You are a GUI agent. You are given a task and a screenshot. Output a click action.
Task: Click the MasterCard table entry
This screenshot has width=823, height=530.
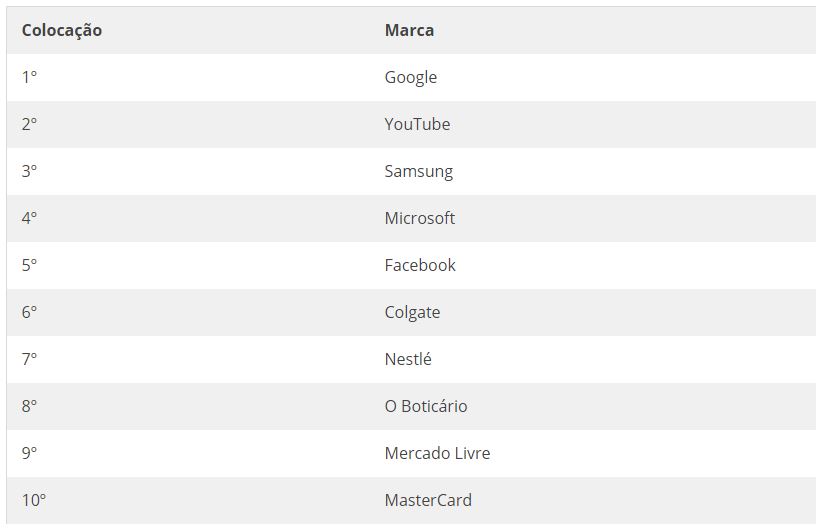pos(428,500)
